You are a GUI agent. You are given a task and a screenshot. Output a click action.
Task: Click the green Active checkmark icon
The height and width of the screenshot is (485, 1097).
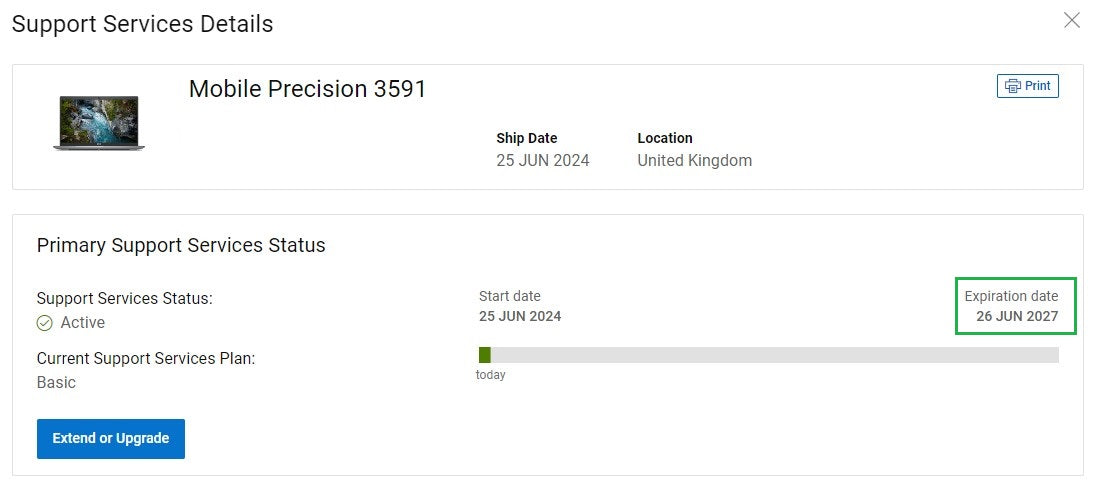(45, 323)
